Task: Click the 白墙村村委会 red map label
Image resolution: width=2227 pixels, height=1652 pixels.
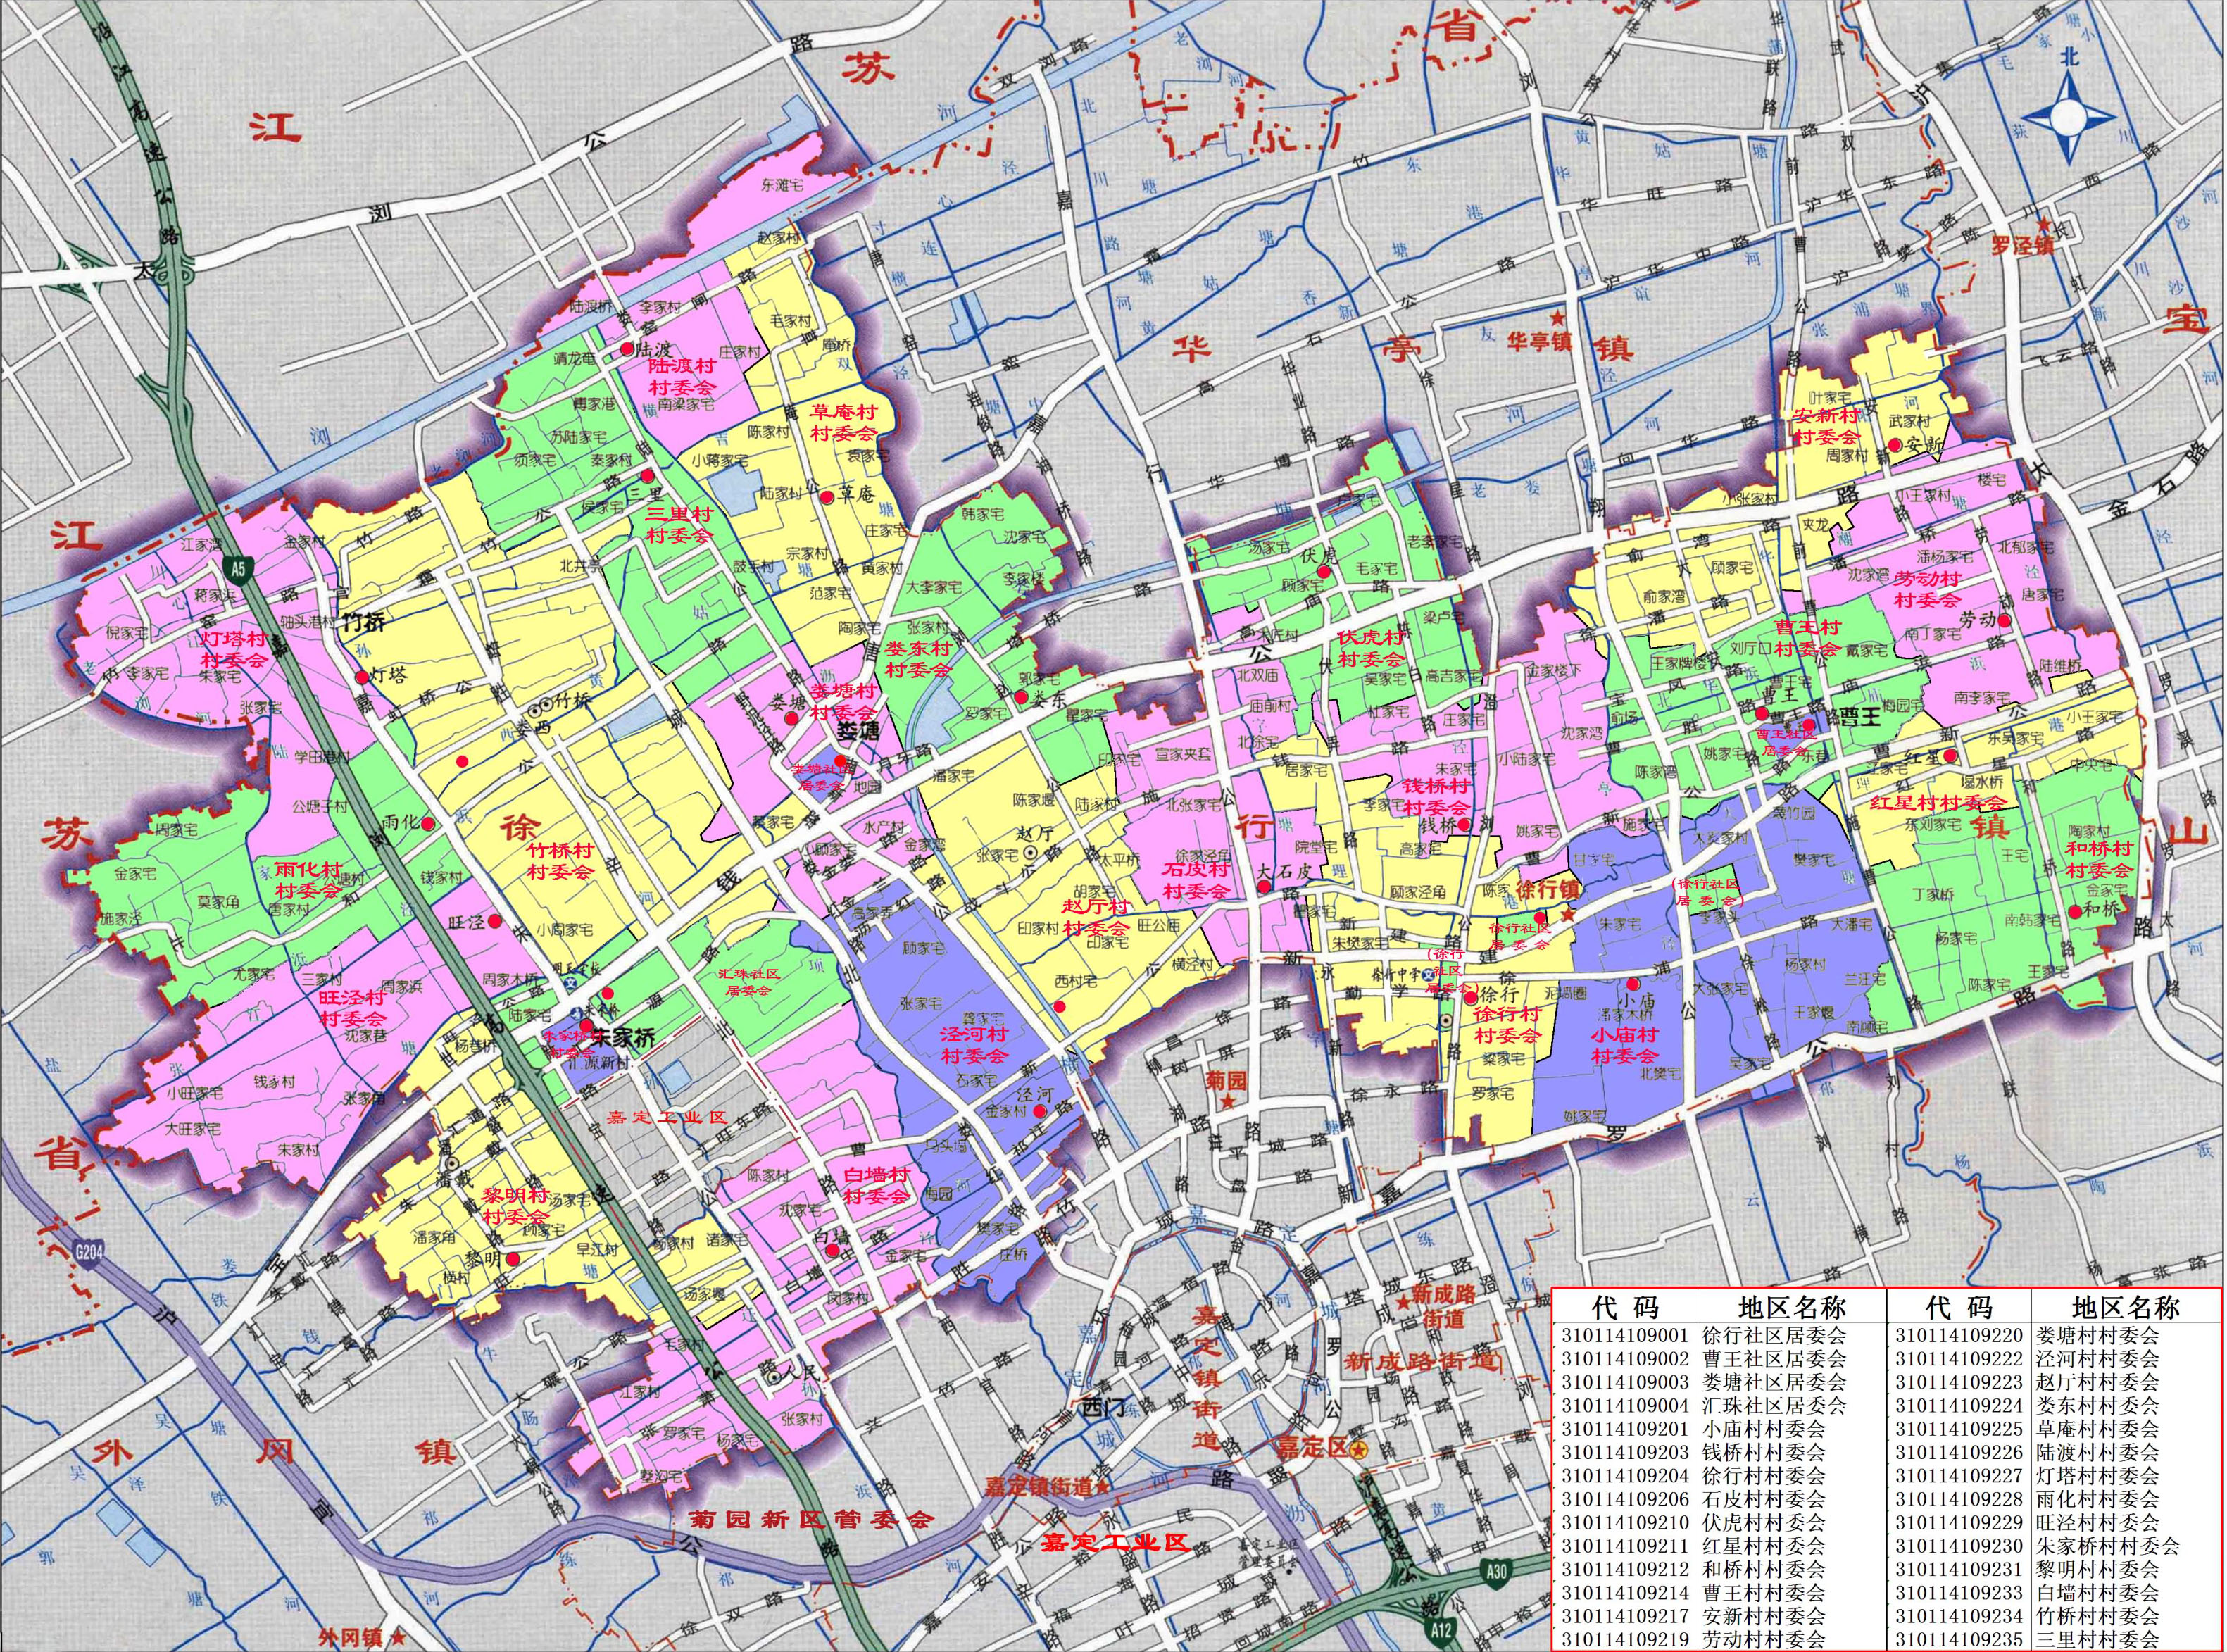Action: click(876, 1185)
